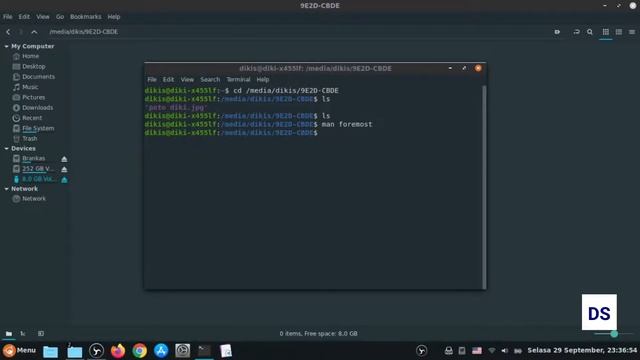640x360 pixels.
Task: Open Pictures folder in sidebar
Action: click(33, 97)
